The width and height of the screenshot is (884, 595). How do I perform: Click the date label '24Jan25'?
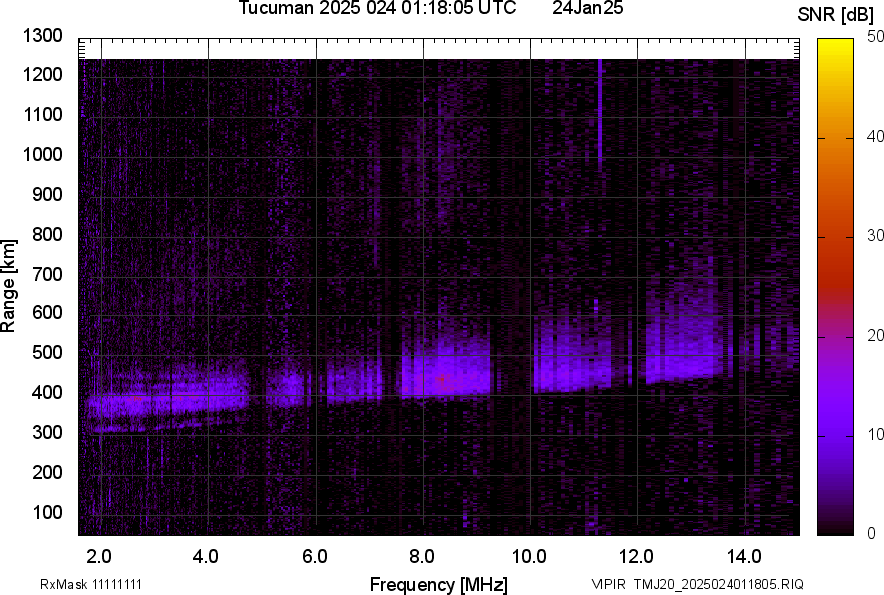pos(587,8)
